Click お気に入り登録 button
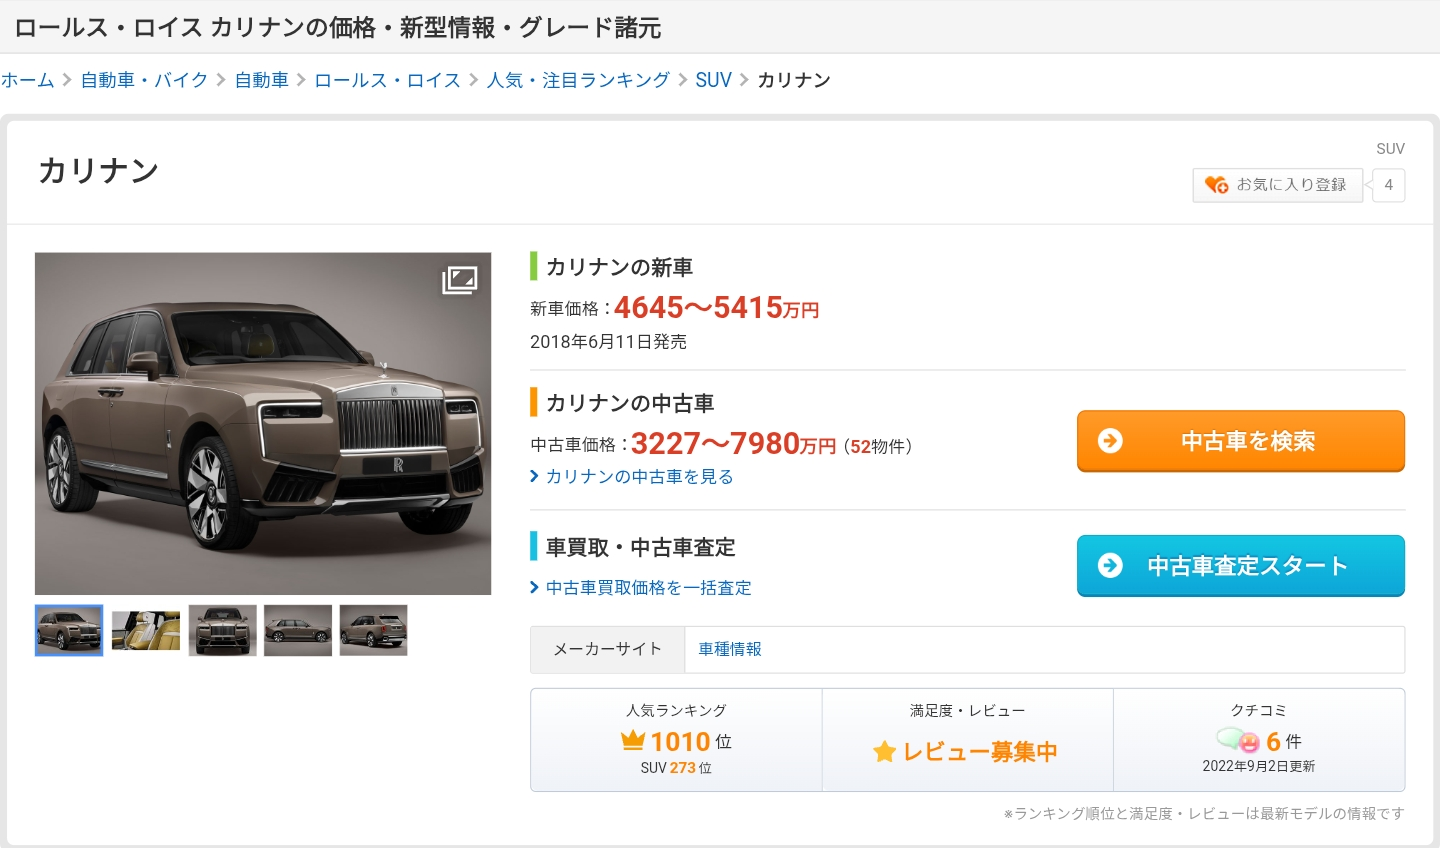 (1278, 185)
